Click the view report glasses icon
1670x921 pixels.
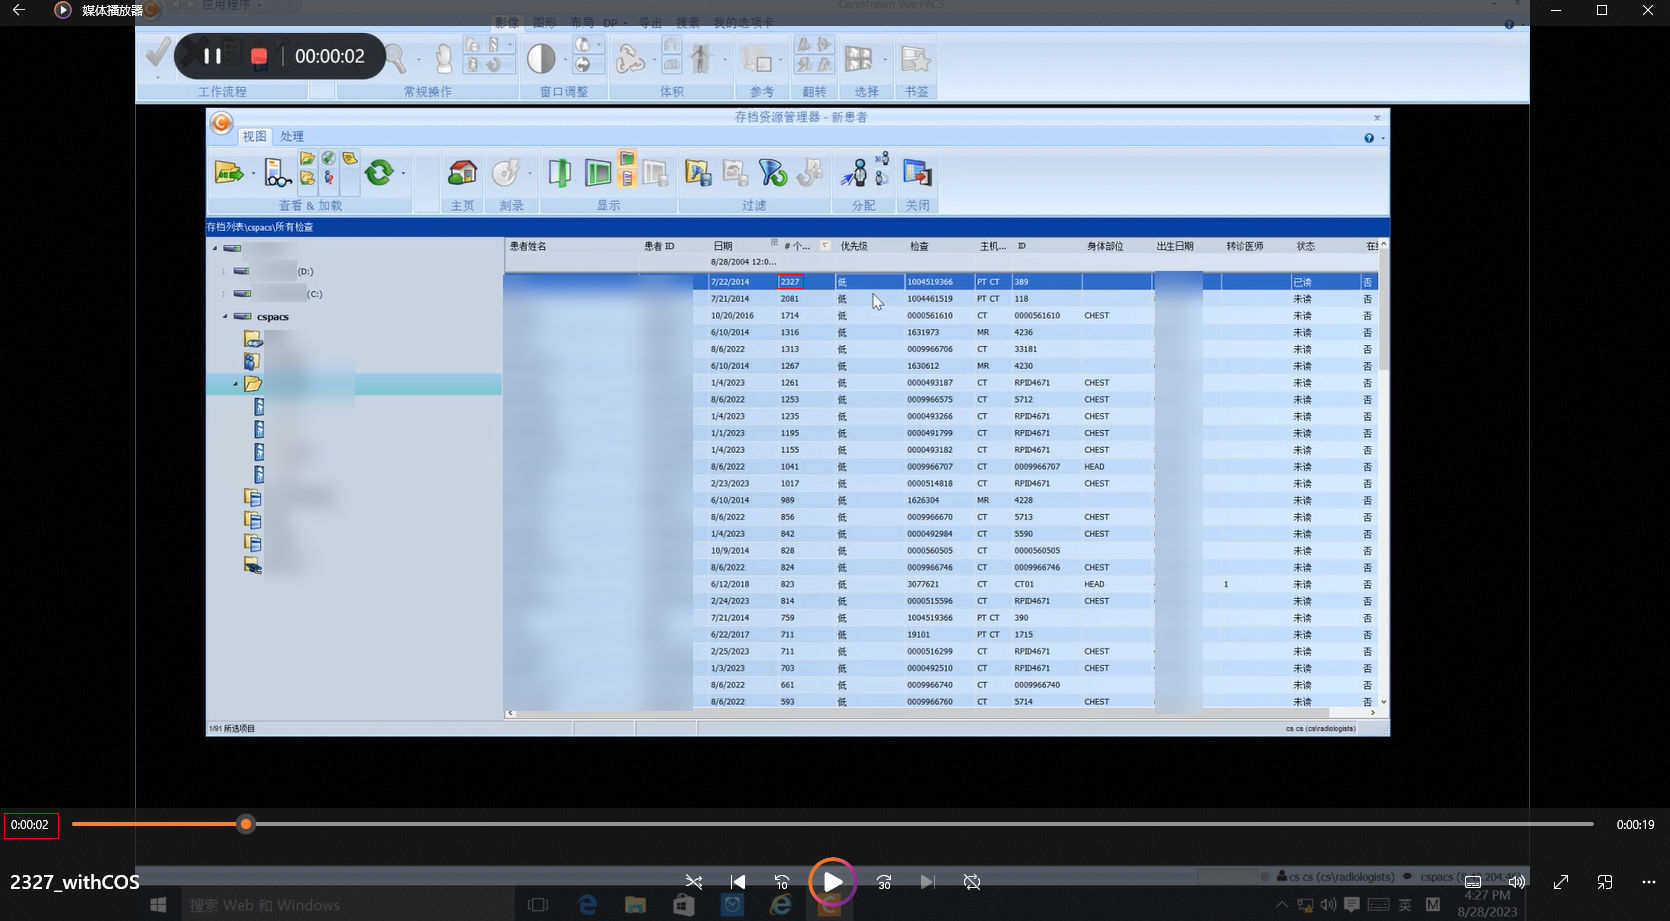pyautogui.click(x=277, y=174)
